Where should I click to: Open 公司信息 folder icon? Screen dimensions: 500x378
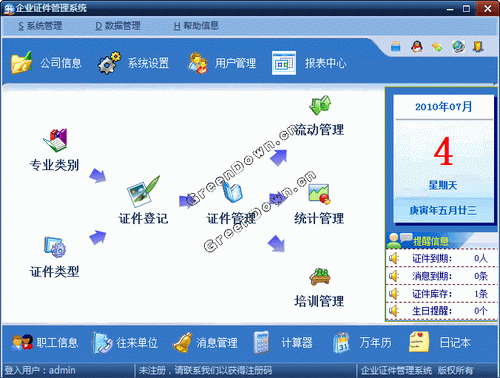click(22, 63)
